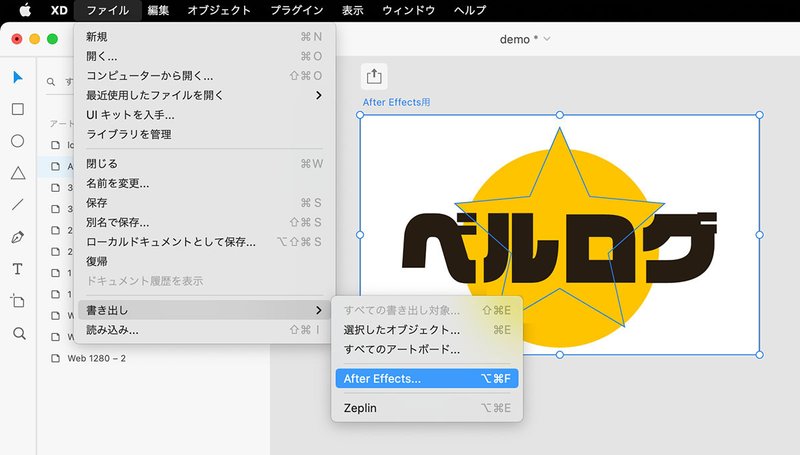The width and height of the screenshot is (800, 455).
Task: Select the Pen tool
Action: (x=18, y=237)
